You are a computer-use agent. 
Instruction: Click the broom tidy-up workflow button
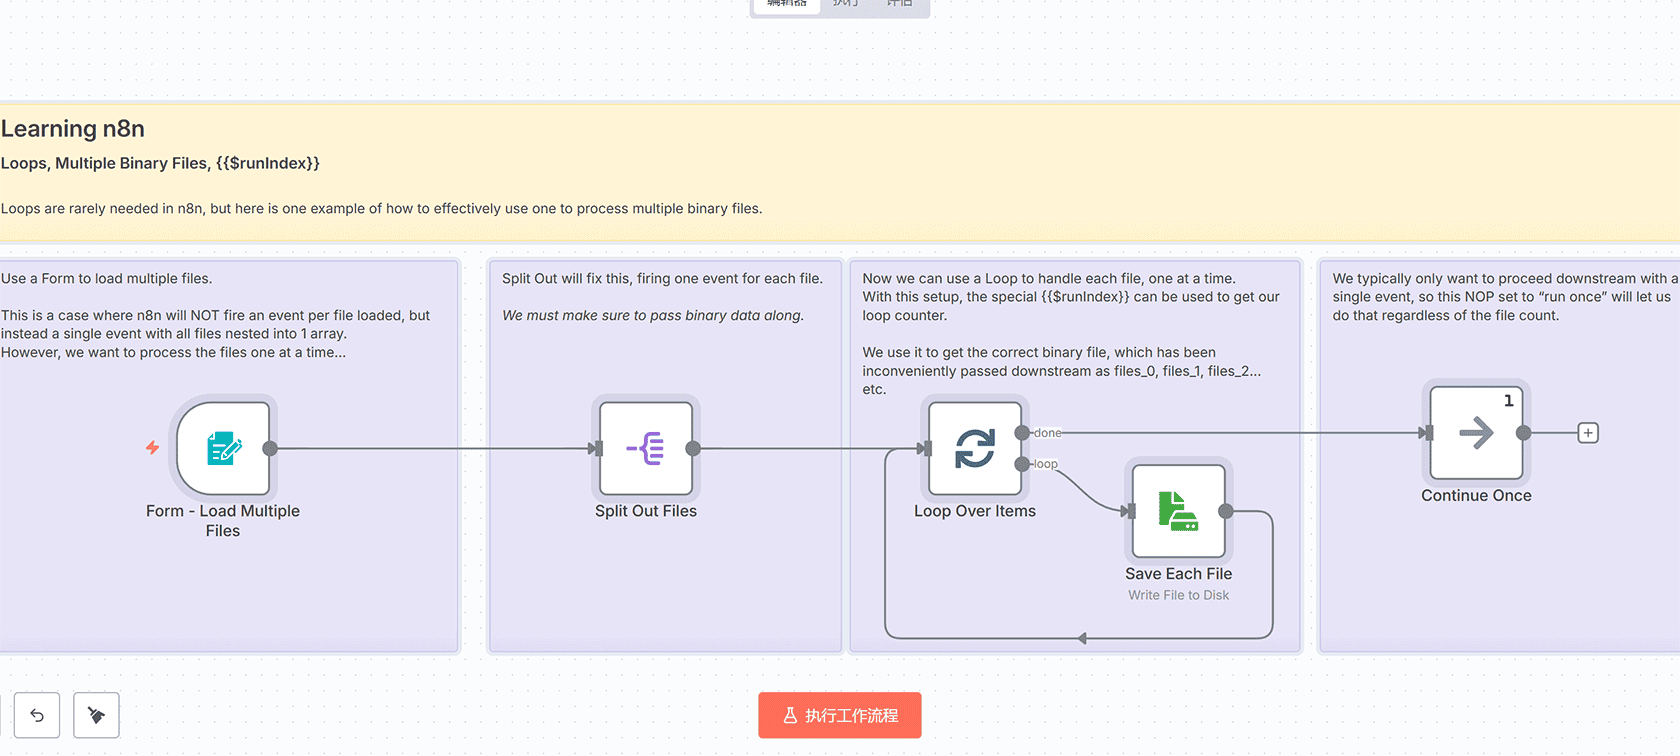[97, 715]
